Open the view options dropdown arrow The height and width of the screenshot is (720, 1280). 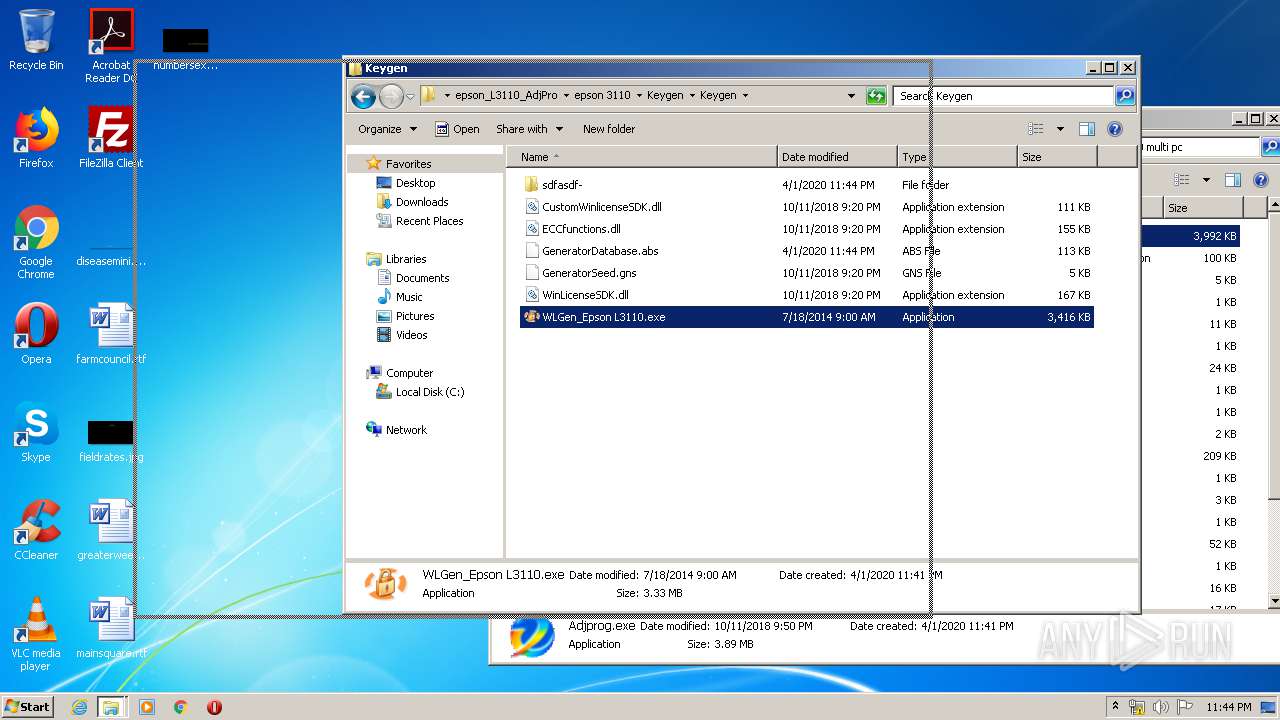pyautogui.click(x=1060, y=129)
